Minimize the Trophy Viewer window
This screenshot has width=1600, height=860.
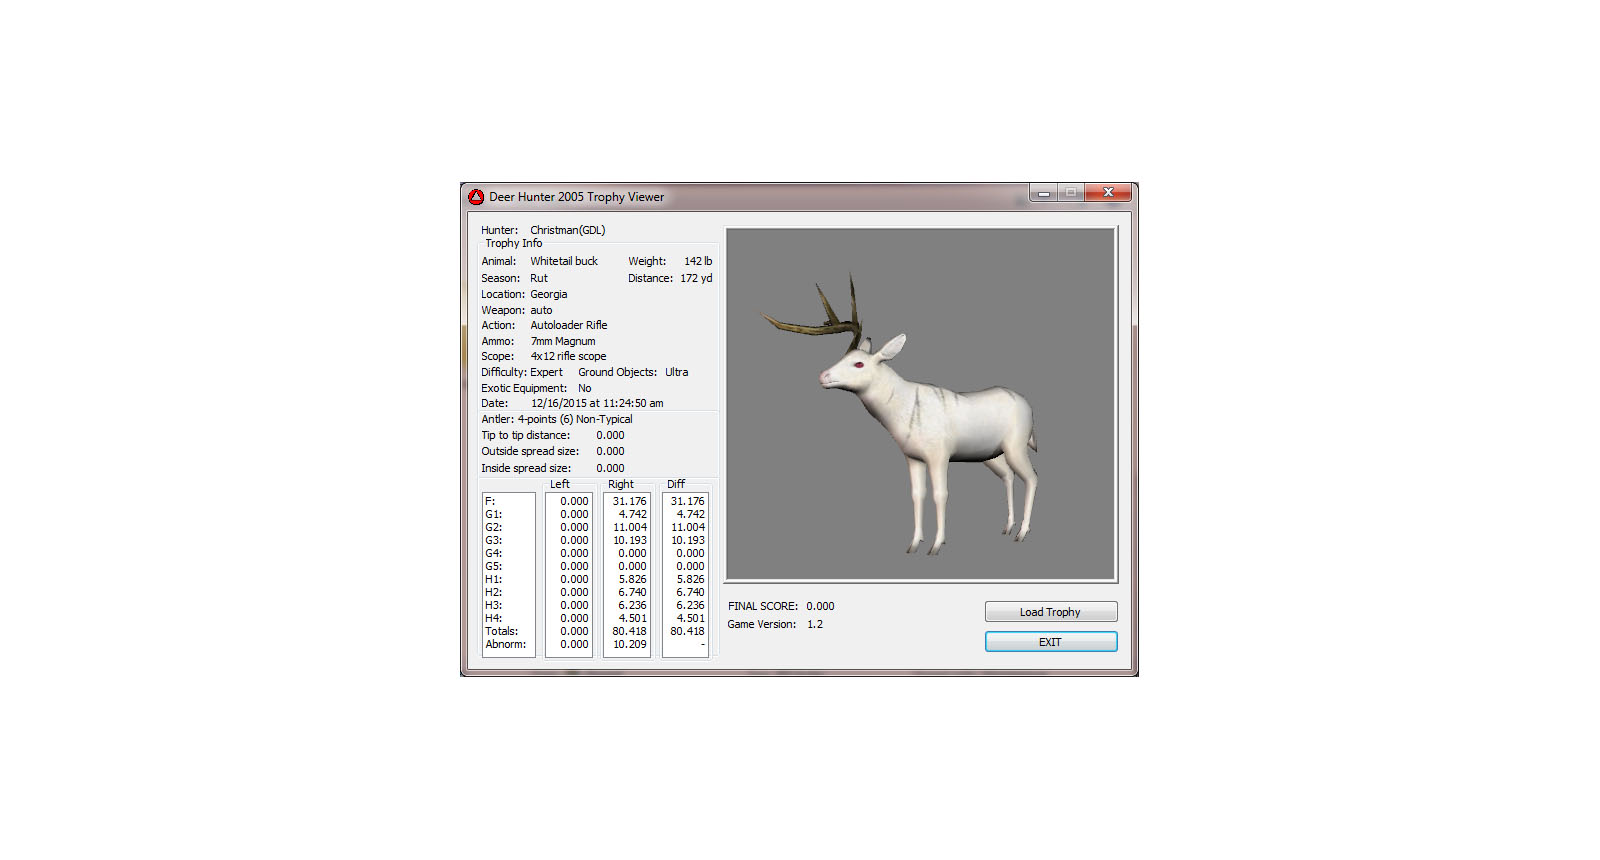(1043, 193)
